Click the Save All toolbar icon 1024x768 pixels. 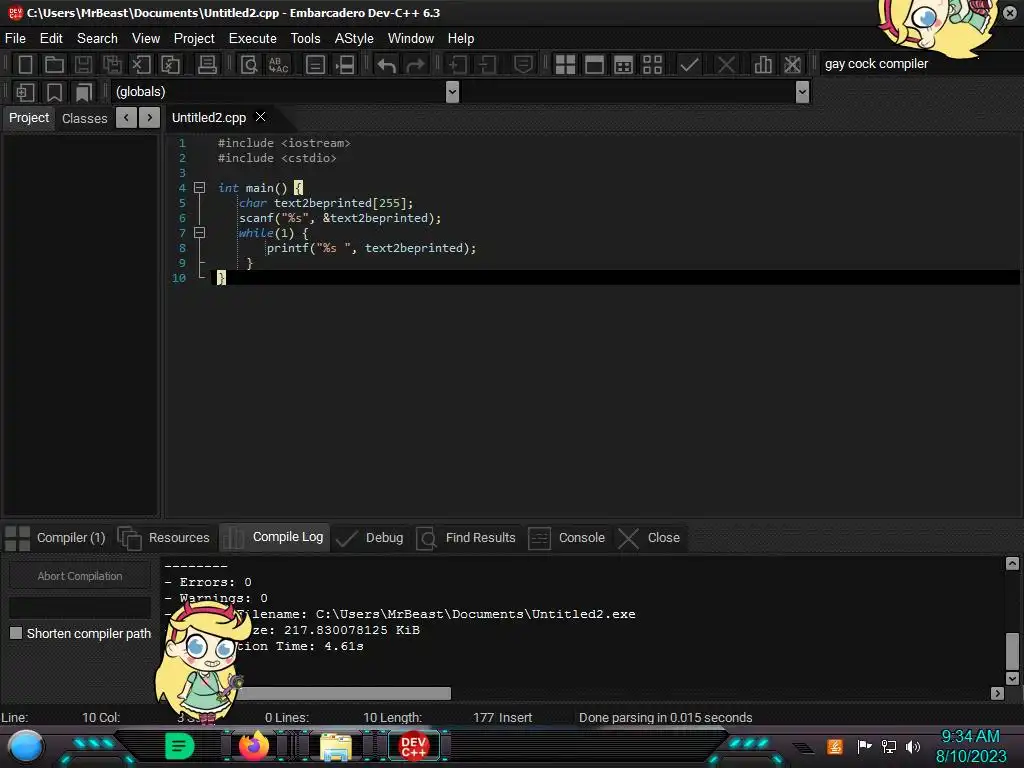coord(112,65)
